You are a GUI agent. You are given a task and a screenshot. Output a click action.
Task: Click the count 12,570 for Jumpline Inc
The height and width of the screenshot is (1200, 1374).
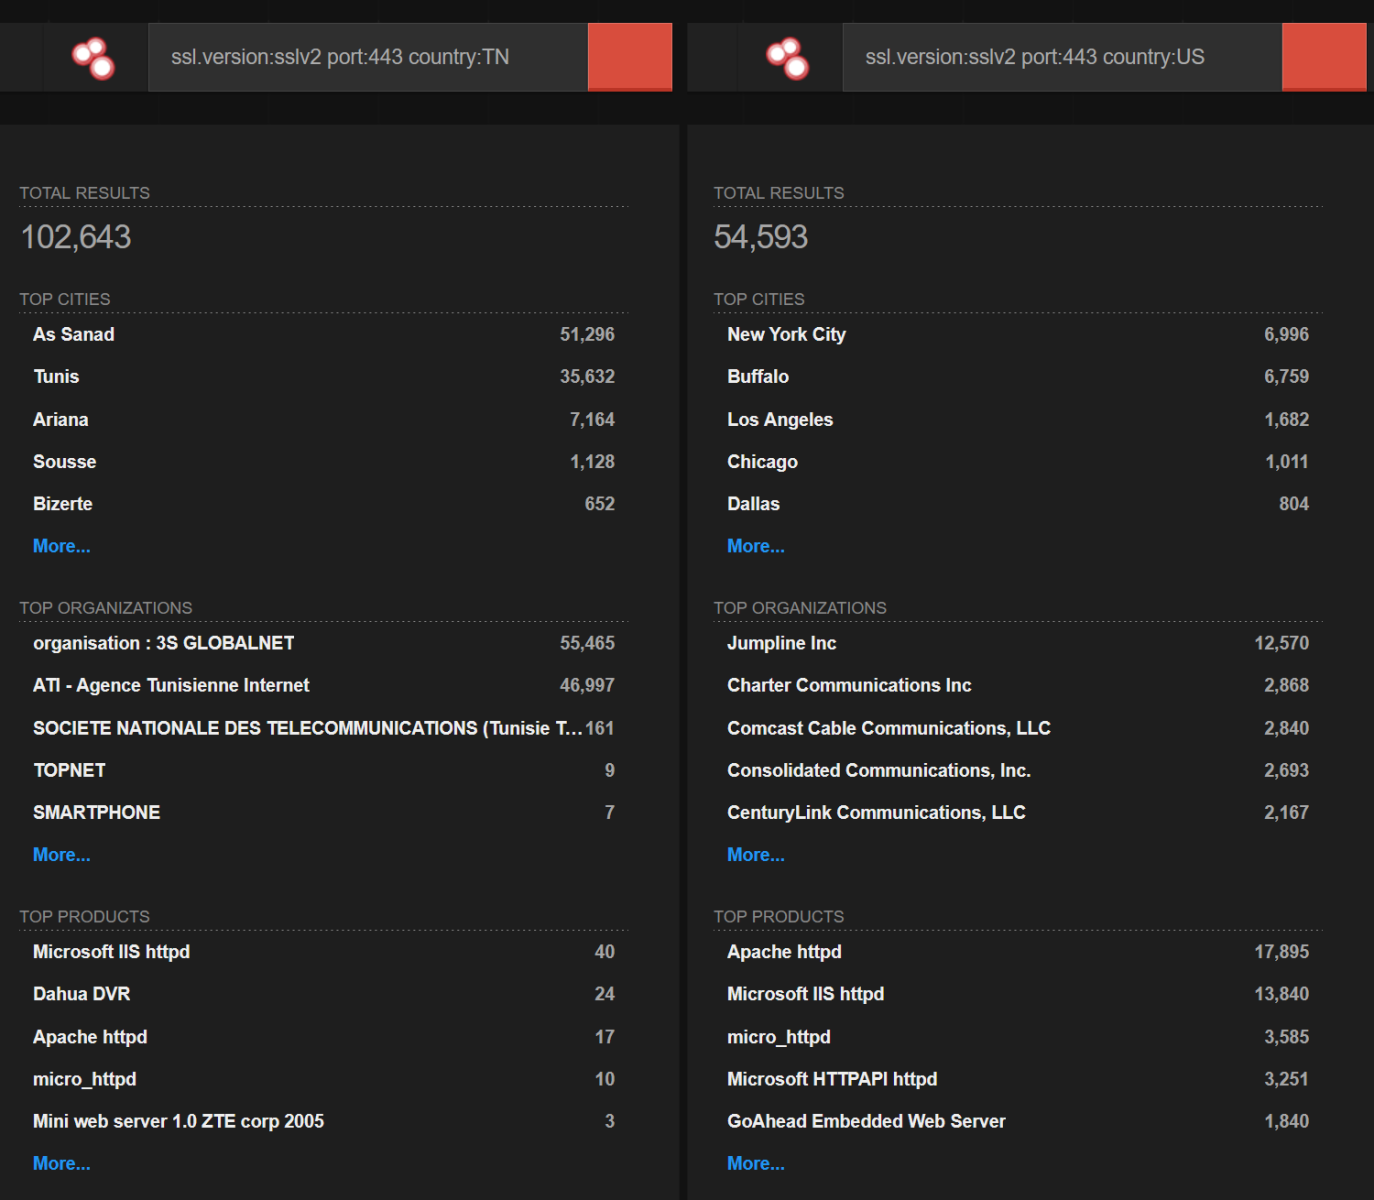click(1282, 643)
